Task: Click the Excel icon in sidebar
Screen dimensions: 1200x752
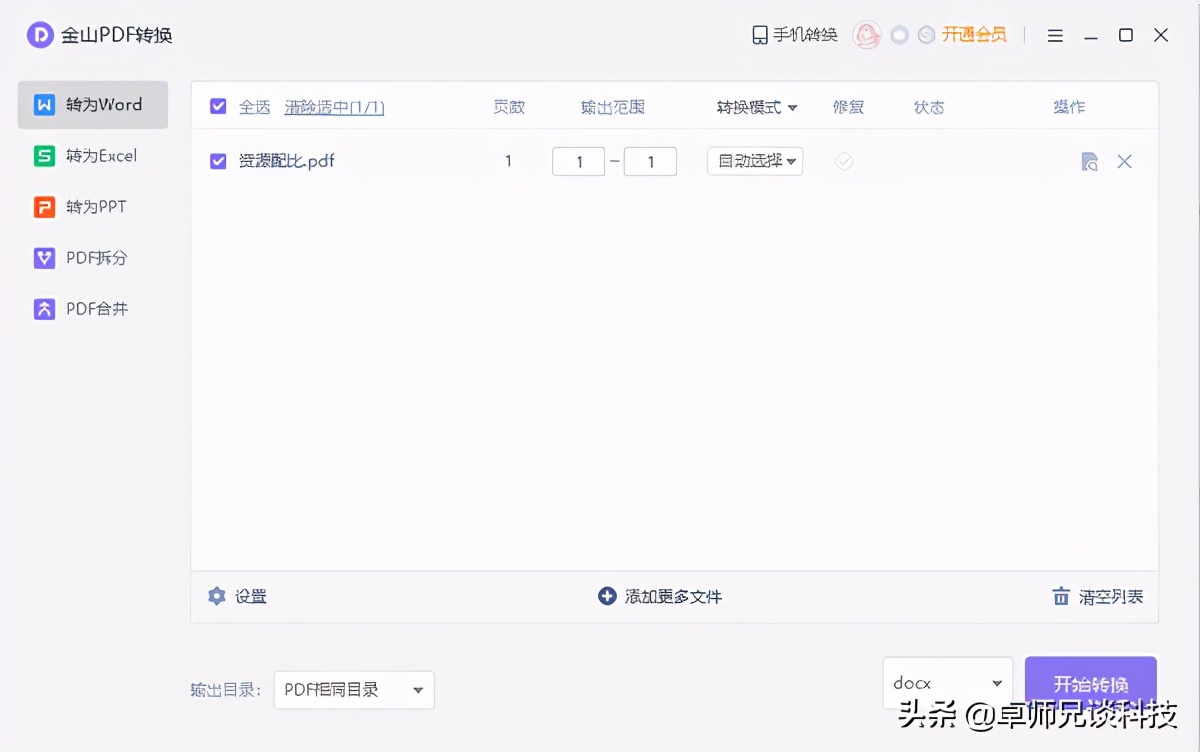Action: 44,156
